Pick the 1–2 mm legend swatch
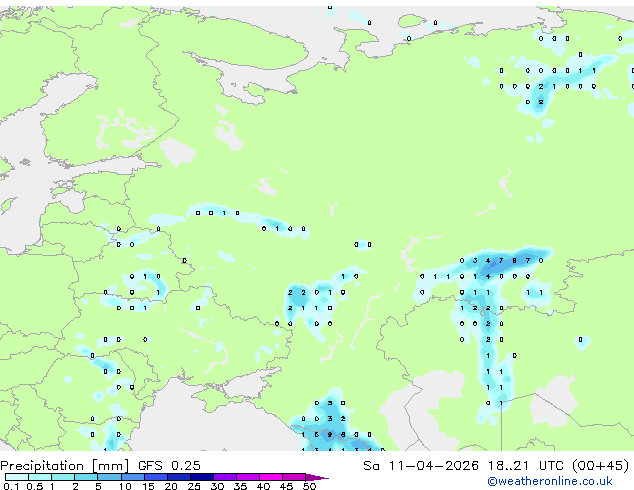The height and width of the screenshot is (490, 634). [63, 477]
